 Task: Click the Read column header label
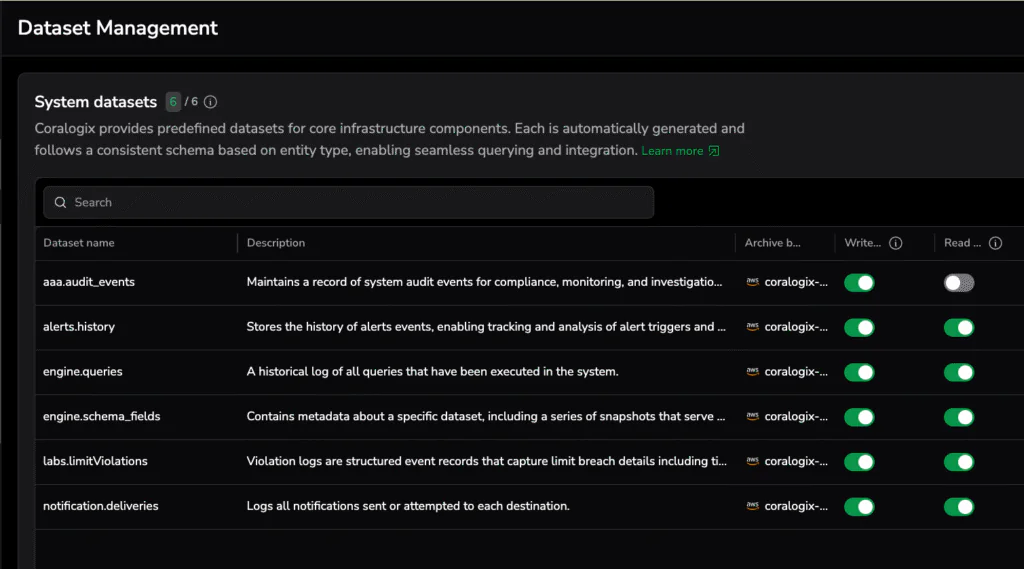962,243
